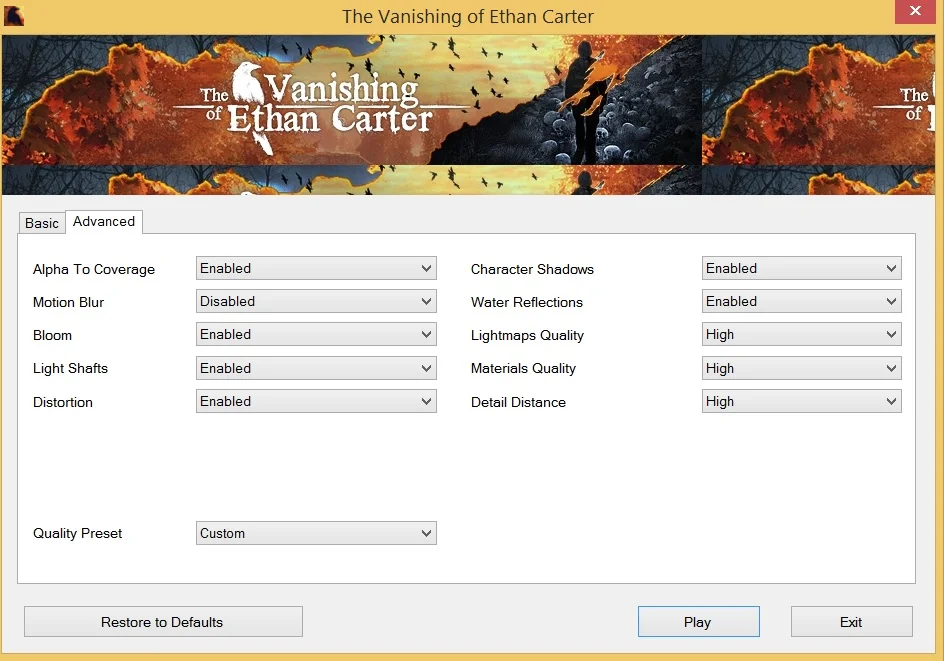
Task: Change the Distortion setting dropdown
Action: [316, 402]
